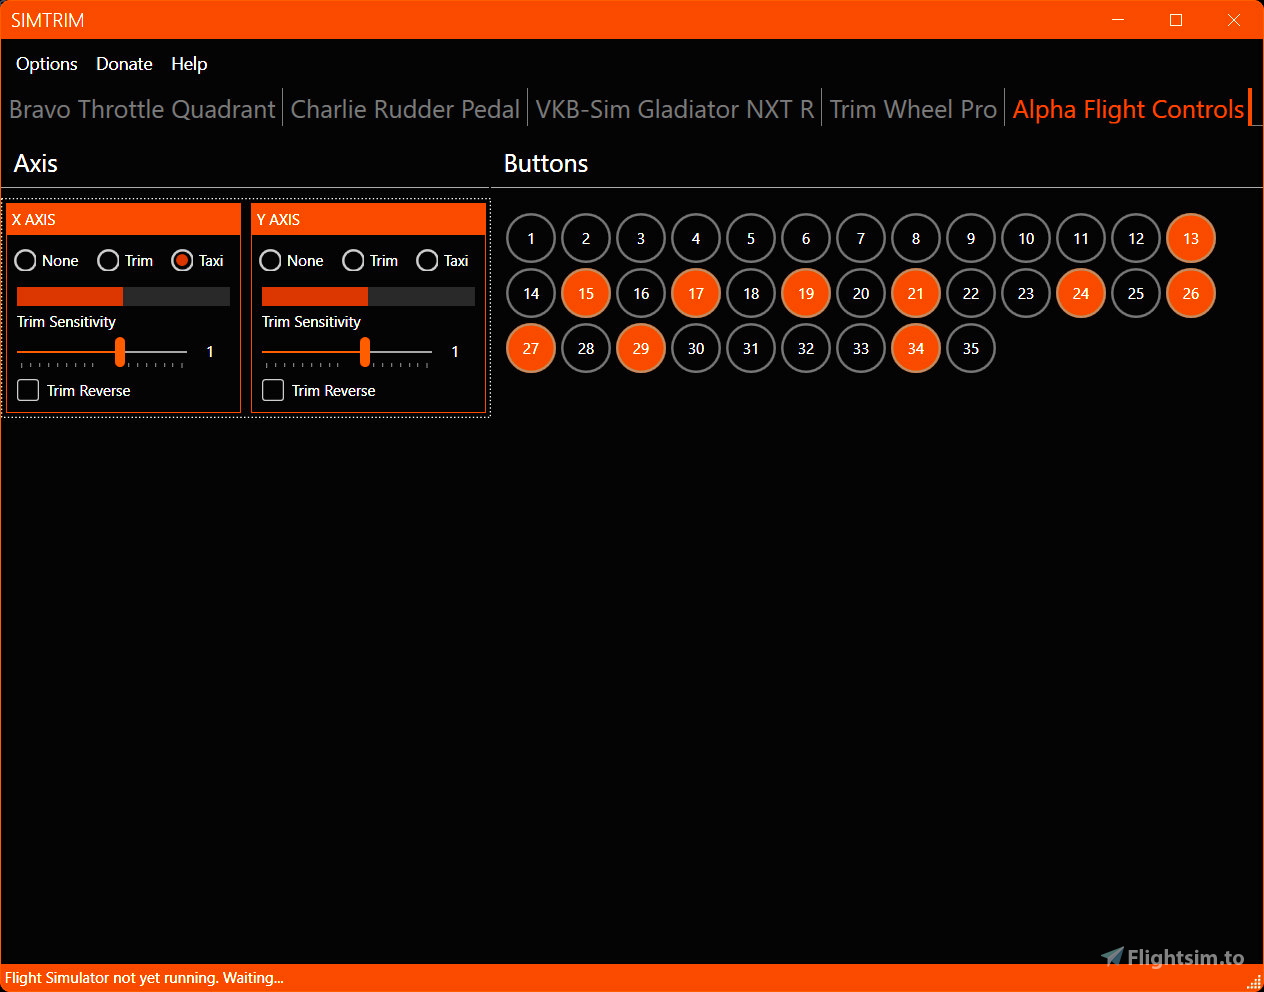This screenshot has height=992, width=1264.
Task: Adjust the Y axis Trim Sensitivity slider
Action: point(365,353)
